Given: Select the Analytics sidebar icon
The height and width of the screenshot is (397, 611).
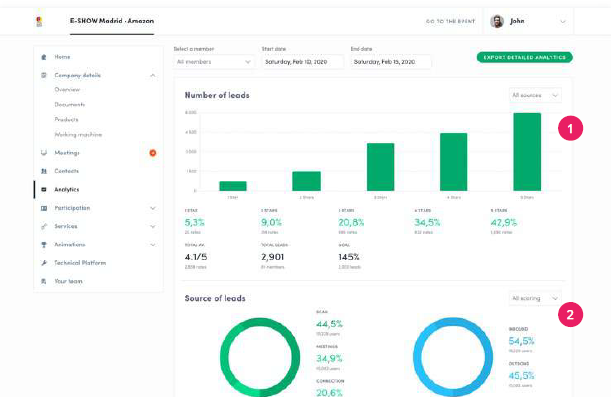Looking at the screenshot, I should pos(44,189).
